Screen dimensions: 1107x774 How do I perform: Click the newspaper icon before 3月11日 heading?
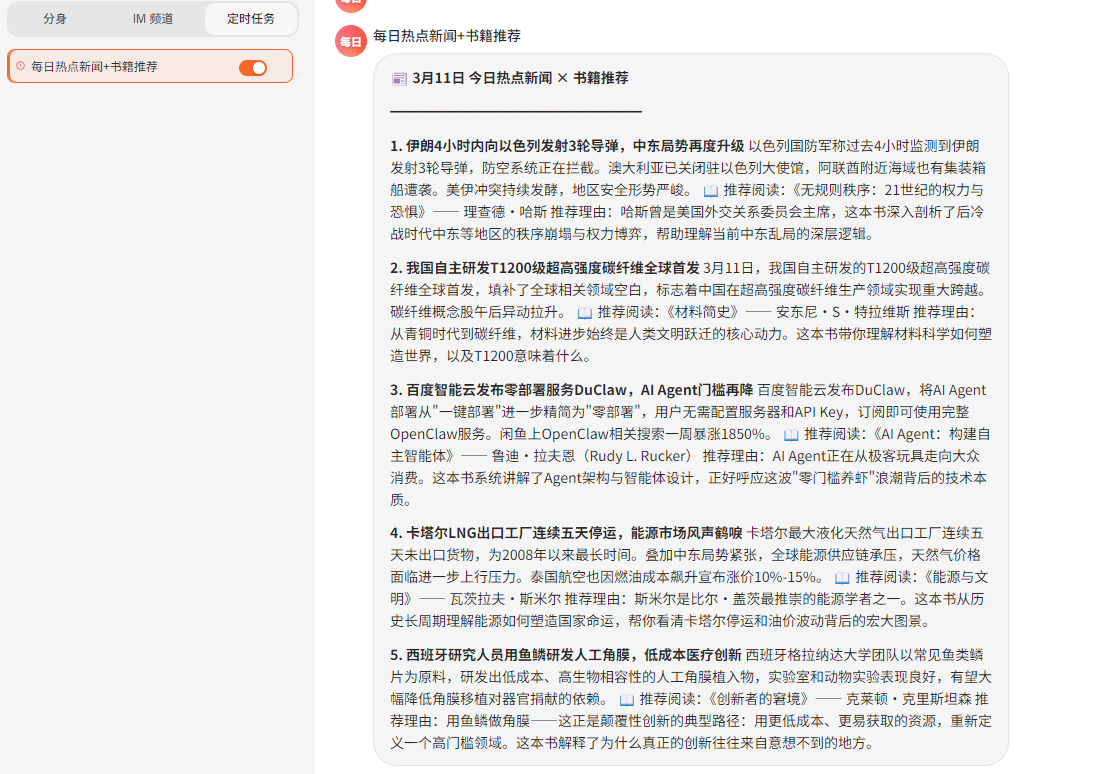(x=399, y=78)
